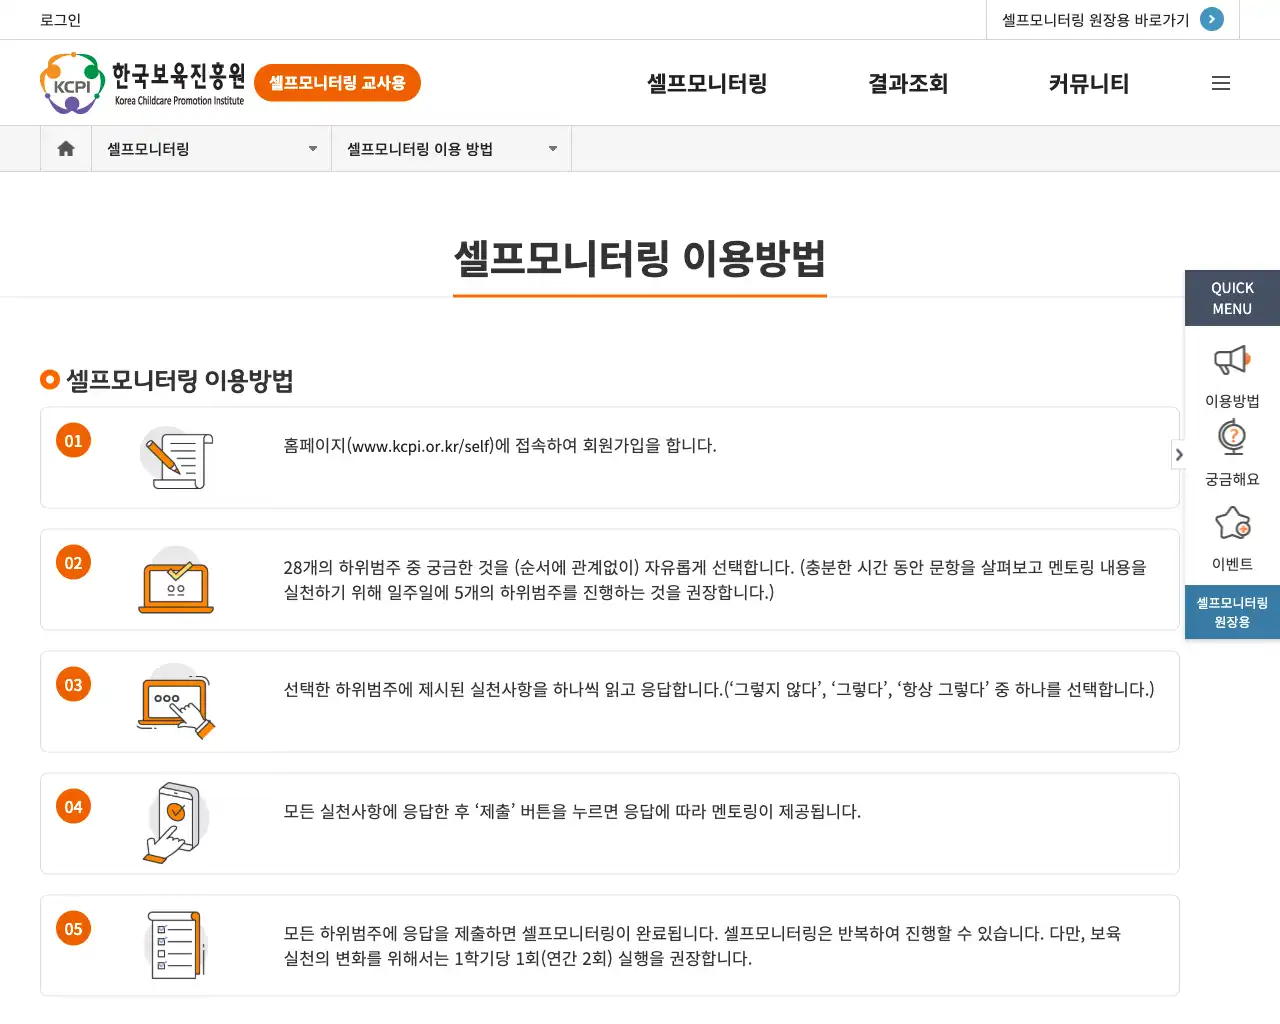Click the page heading 셀프모니터링 이용방법
This screenshot has width=1280, height=1024.
pyautogui.click(x=640, y=258)
